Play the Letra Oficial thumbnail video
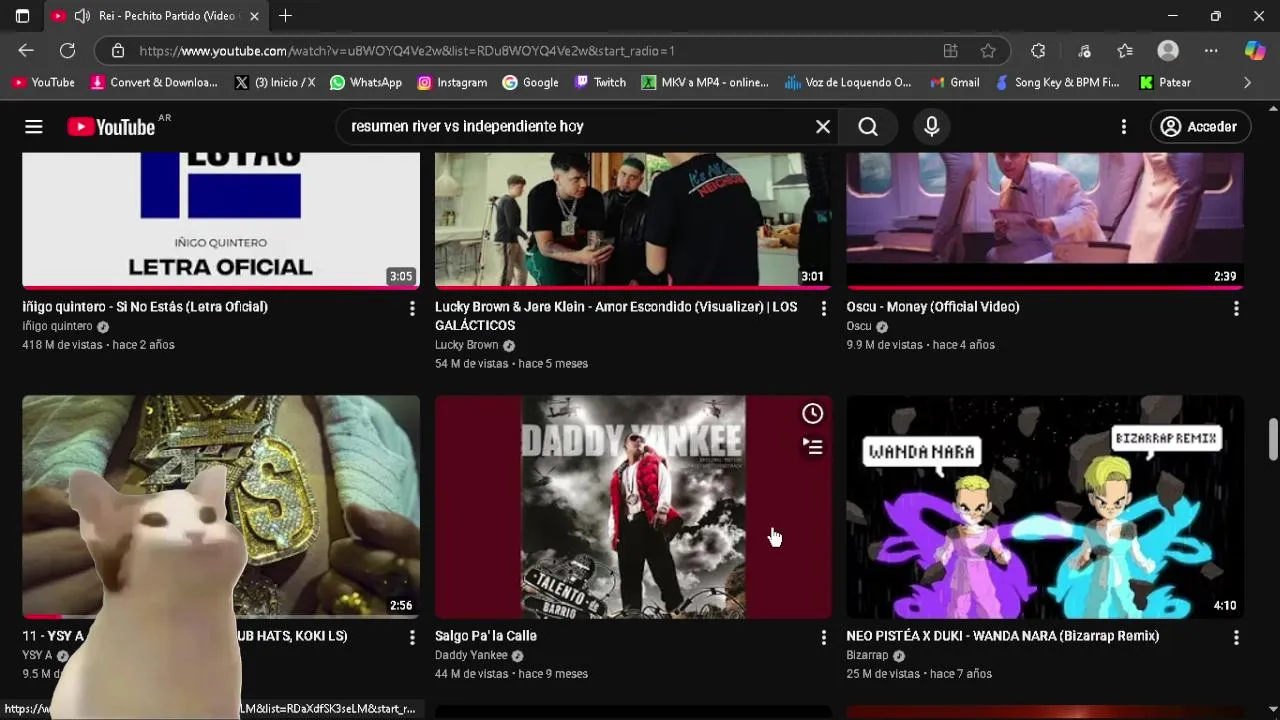 pyautogui.click(x=221, y=220)
